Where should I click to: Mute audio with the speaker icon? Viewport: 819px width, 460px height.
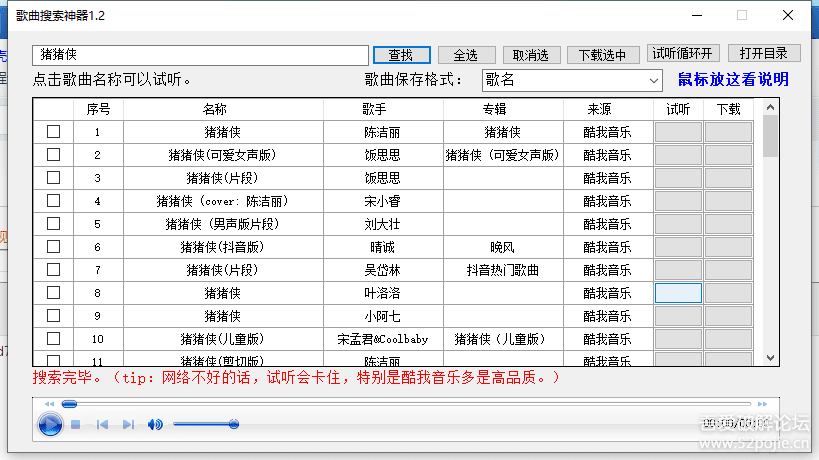(x=155, y=425)
